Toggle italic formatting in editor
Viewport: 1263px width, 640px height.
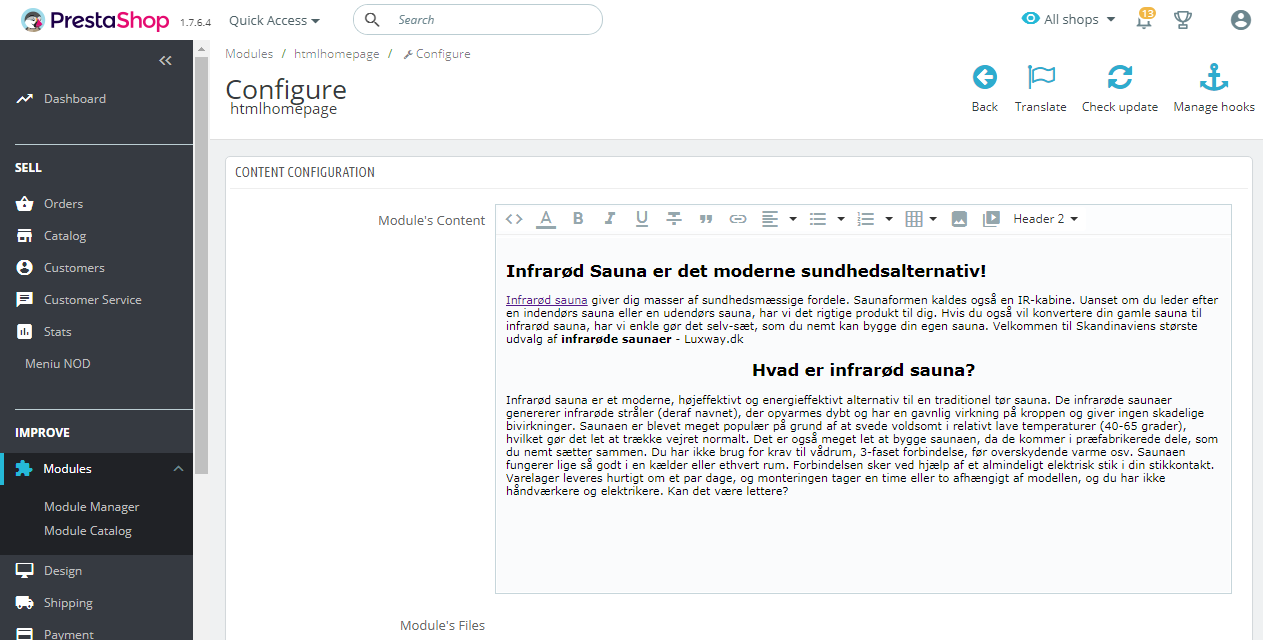tap(610, 219)
